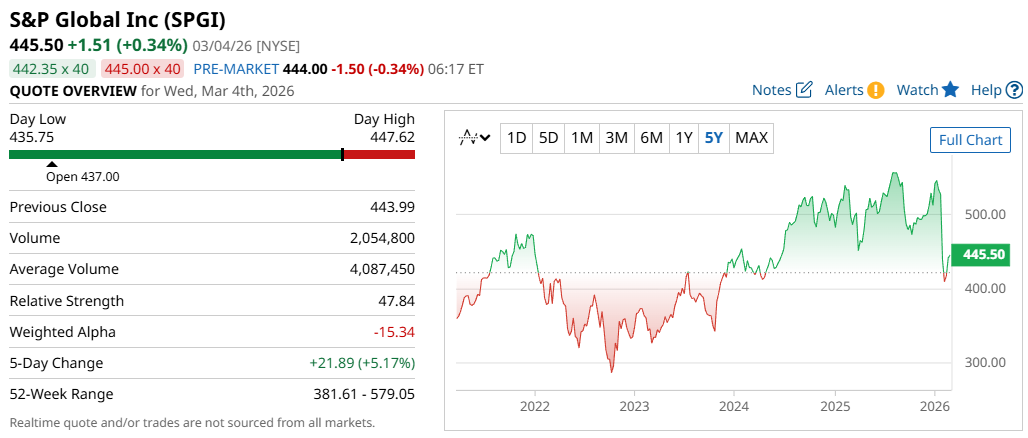Switch chart to 3M range
The image size is (1028, 438).
coord(617,138)
